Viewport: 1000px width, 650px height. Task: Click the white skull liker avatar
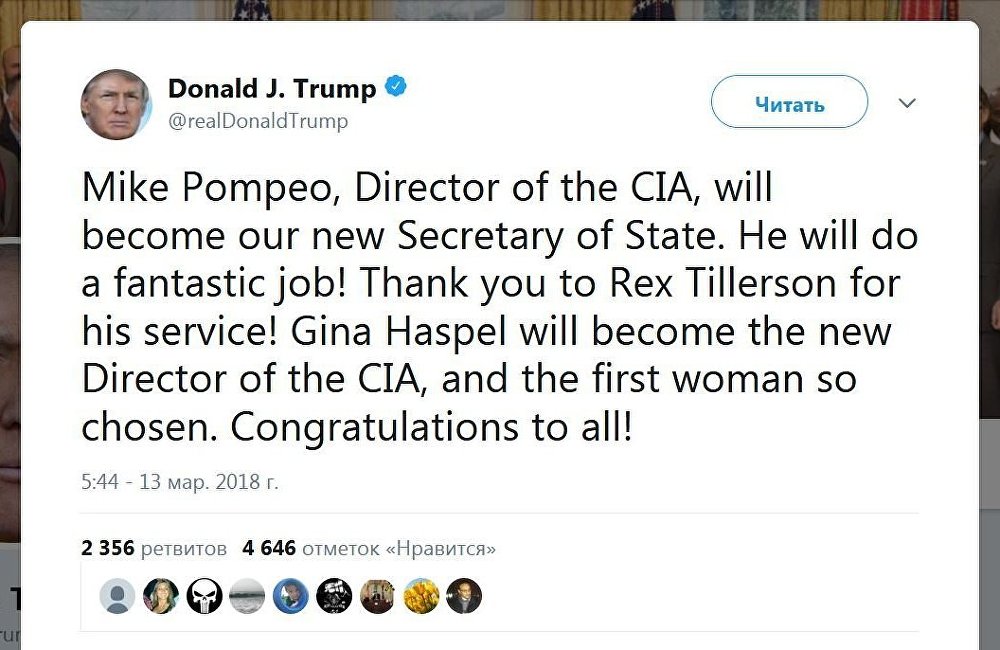[x=204, y=596]
